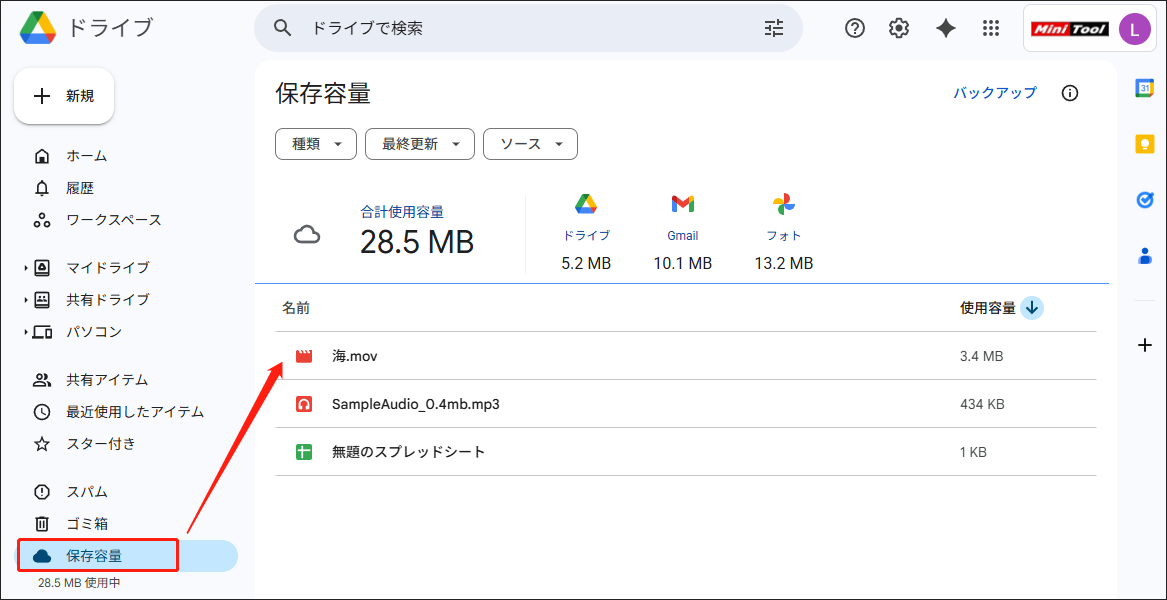
Task: Expand the マイドライブ tree item
Action: (24, 267)
